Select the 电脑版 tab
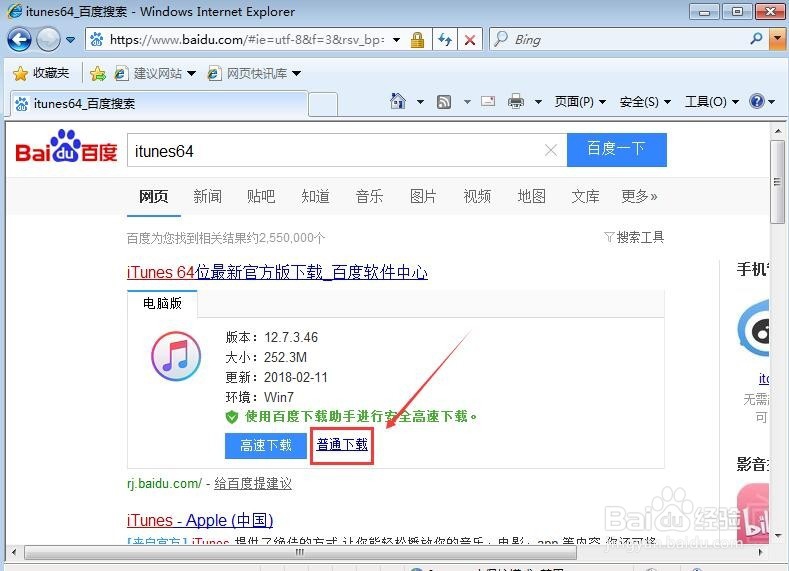The width and height of the screenshot is (789, 571). [162, 303]
